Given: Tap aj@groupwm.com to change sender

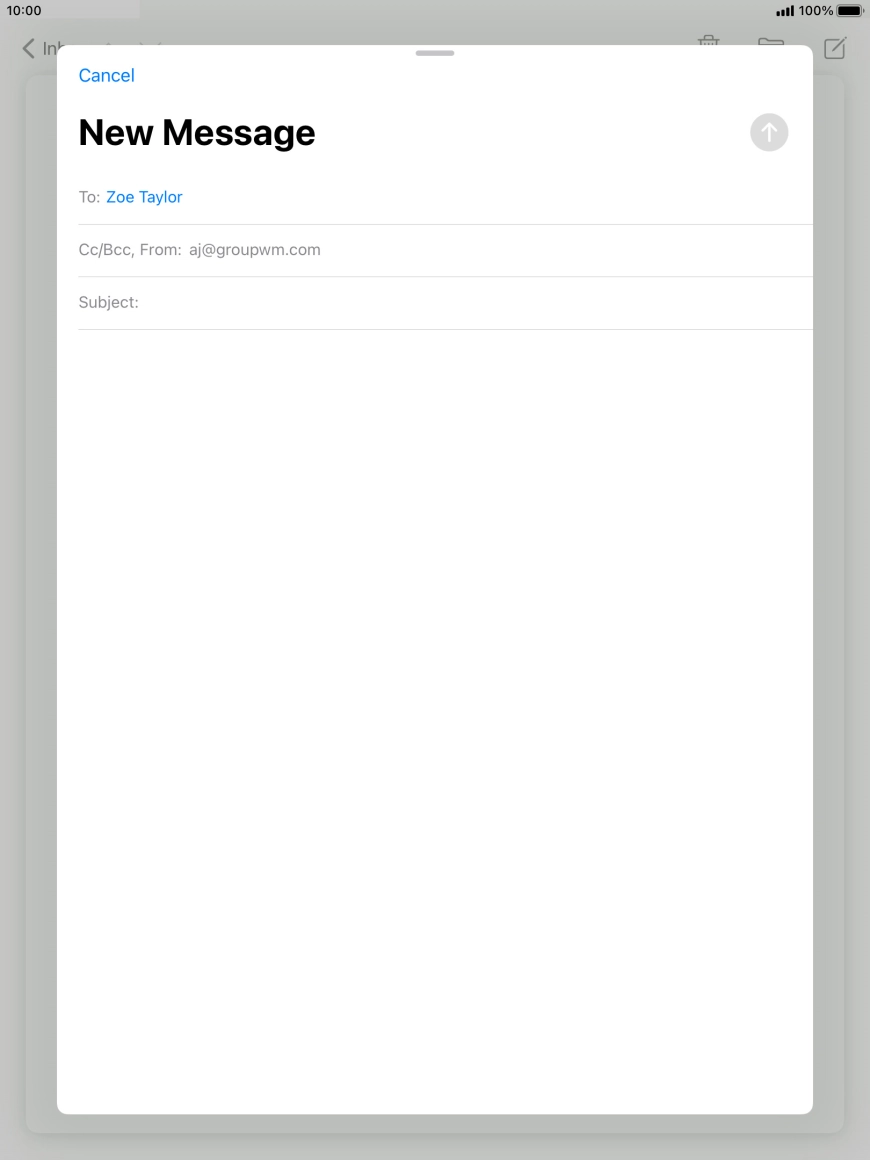Looking at the screenshot, I should [x=254, y=249].
